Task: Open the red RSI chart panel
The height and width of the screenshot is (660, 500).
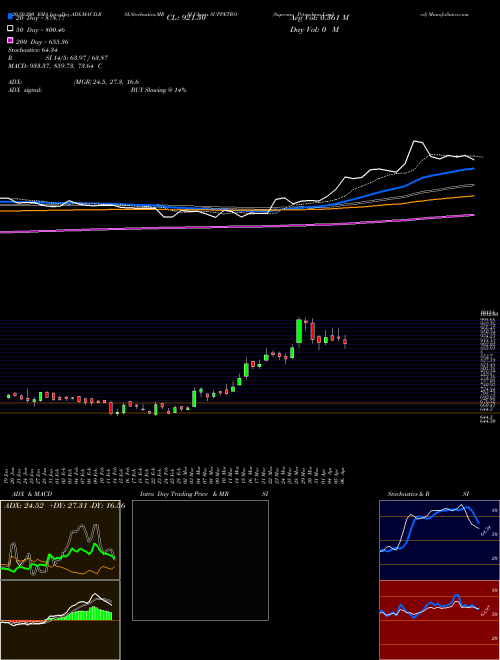Action: coord(439,620)
